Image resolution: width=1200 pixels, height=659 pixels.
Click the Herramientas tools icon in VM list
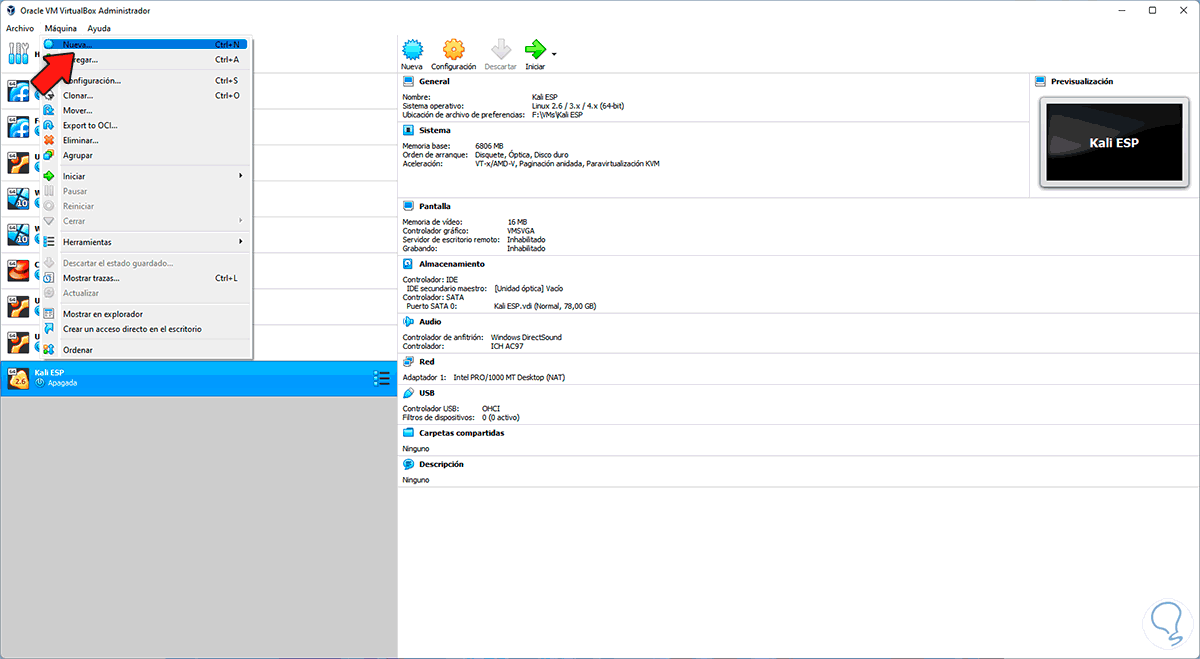19,54
